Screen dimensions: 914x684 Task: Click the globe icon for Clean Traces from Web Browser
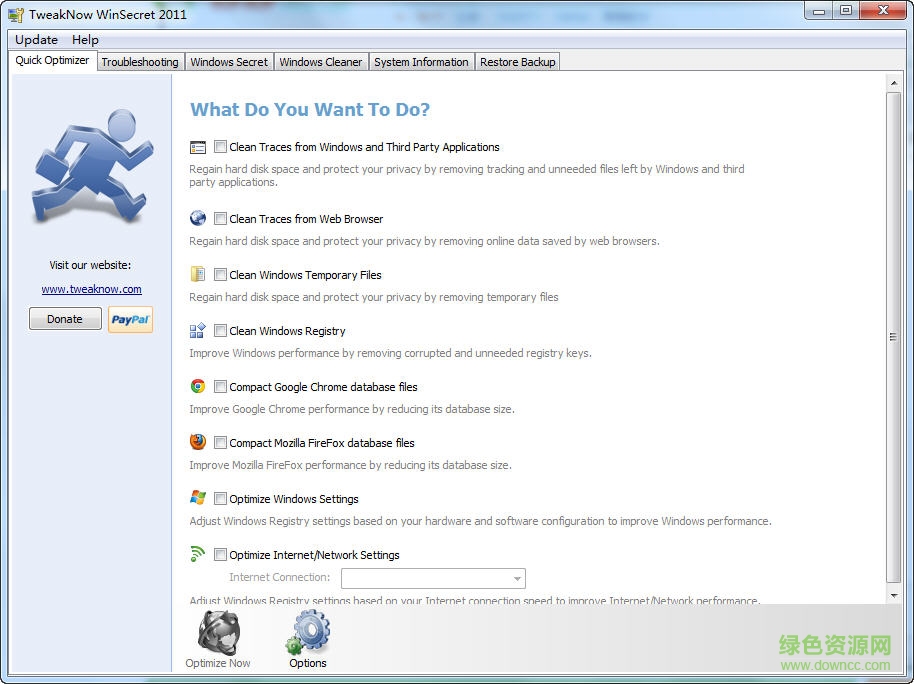(x=198, y=219)
